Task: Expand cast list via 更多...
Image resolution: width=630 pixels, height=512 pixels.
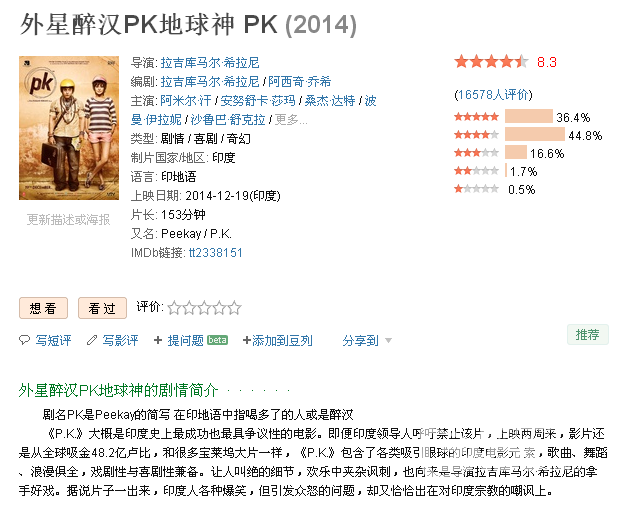Action: click(291, 120)
